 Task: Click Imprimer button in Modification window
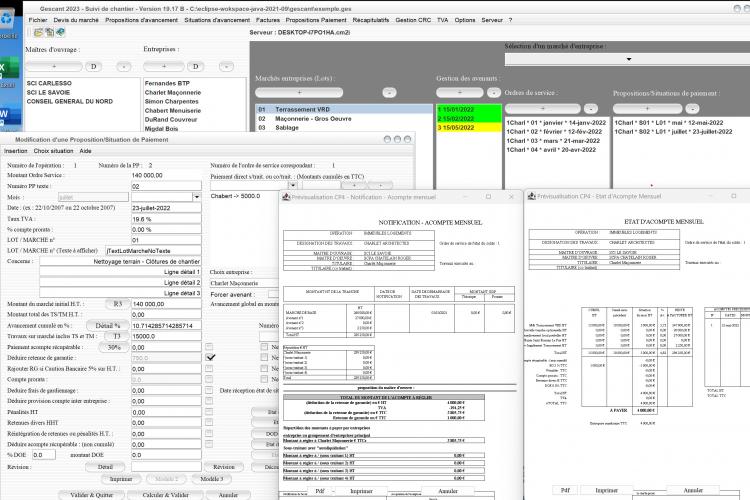click(121, 478)
